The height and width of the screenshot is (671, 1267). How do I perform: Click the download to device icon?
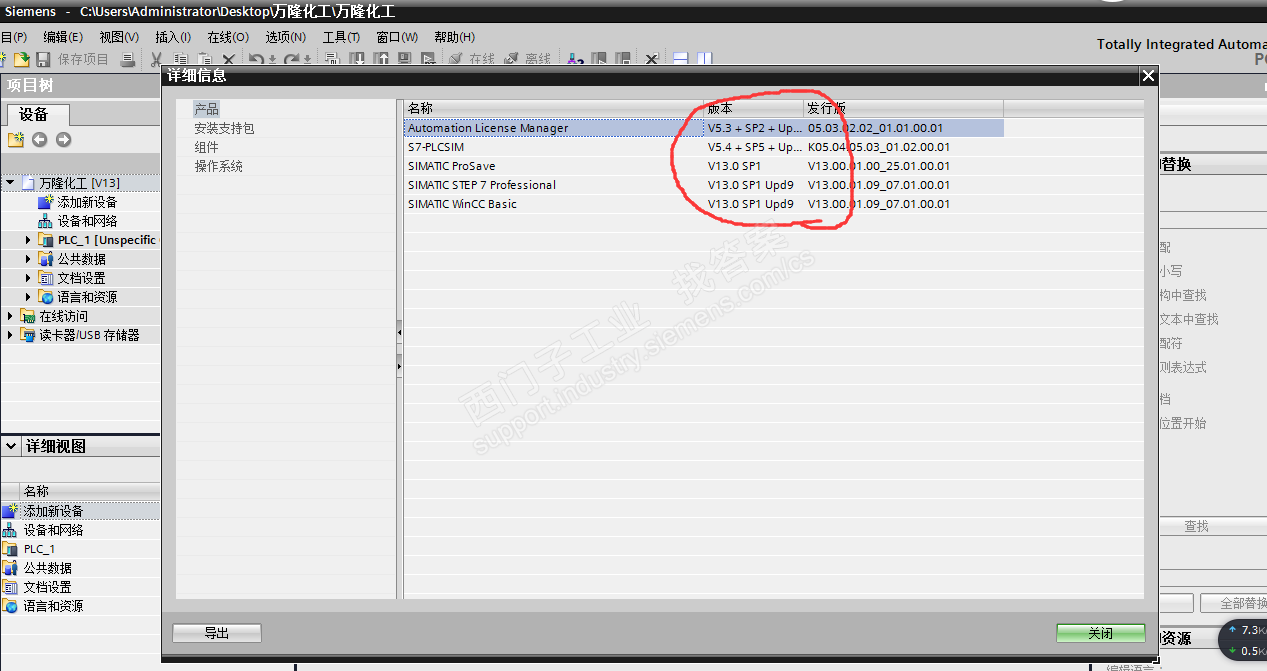click(x=359, y=60)
